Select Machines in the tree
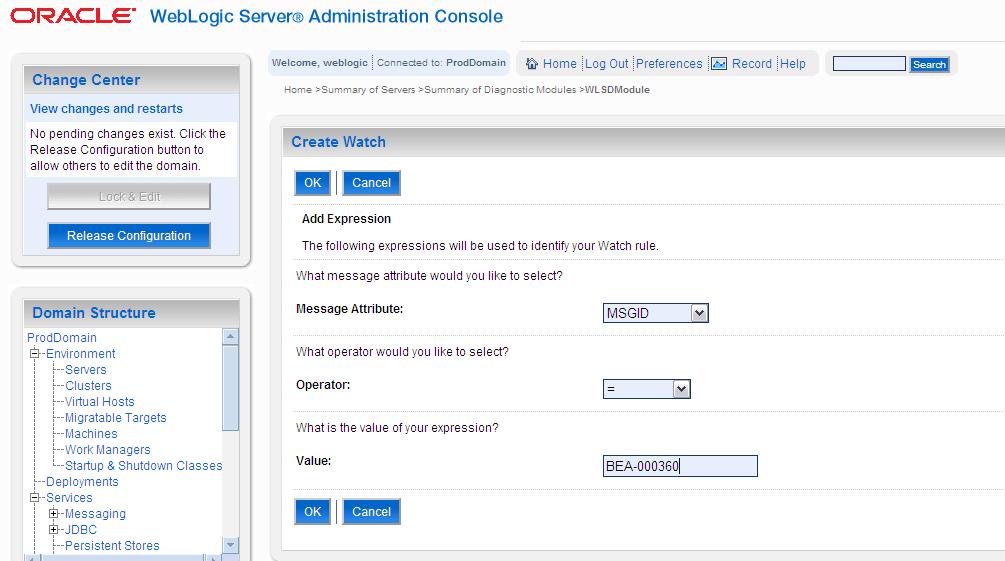The width and height of the screenshot is (1005, 561). pos(91,433)
